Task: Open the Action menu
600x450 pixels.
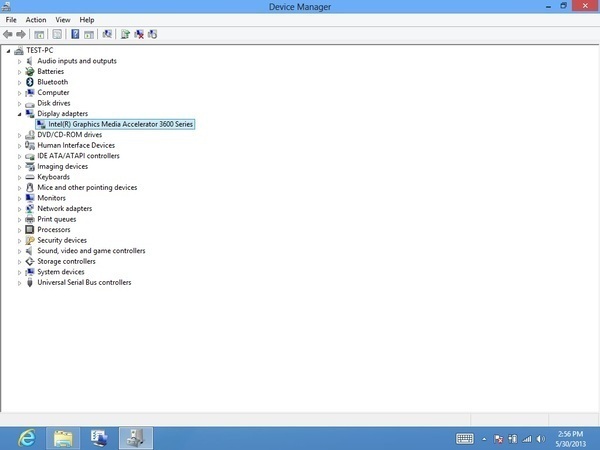Action: click(36, 19)
